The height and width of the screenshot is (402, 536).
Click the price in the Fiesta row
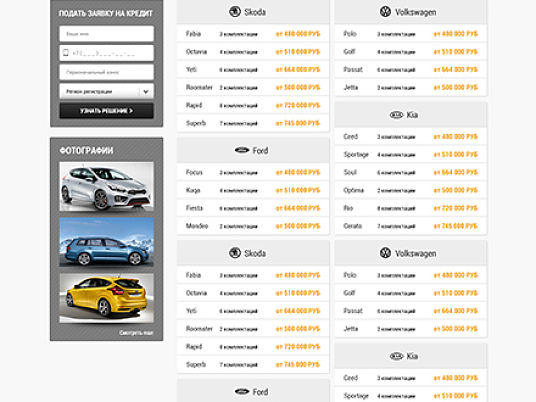[x=298, y=208]
